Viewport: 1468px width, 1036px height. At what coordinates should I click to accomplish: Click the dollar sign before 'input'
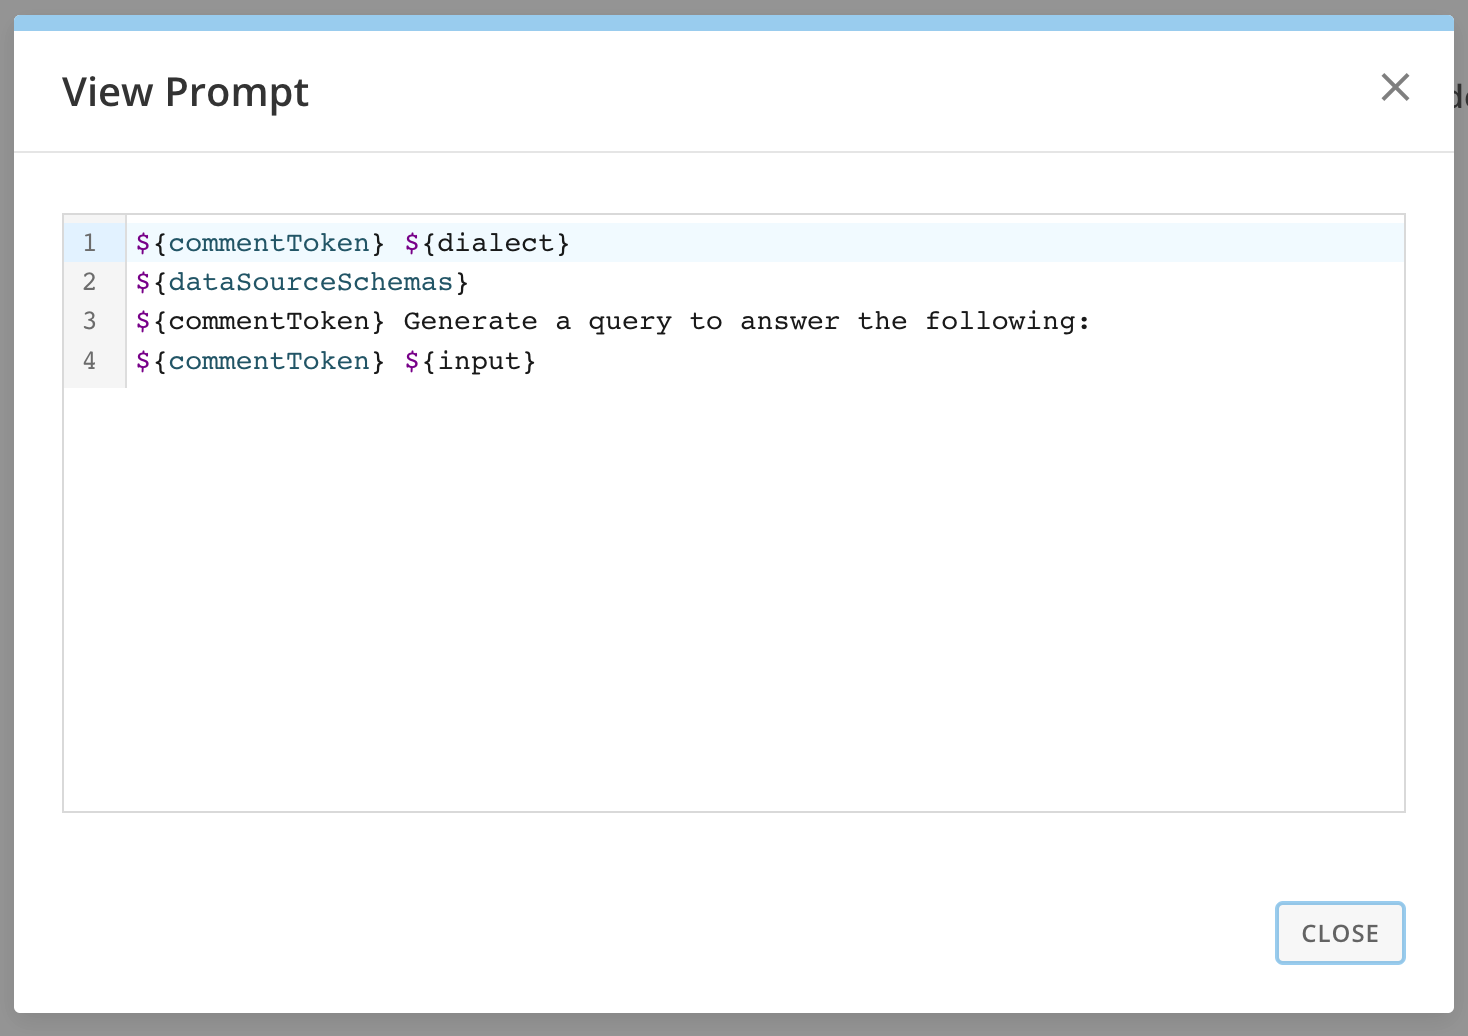[x=411, y=361]
